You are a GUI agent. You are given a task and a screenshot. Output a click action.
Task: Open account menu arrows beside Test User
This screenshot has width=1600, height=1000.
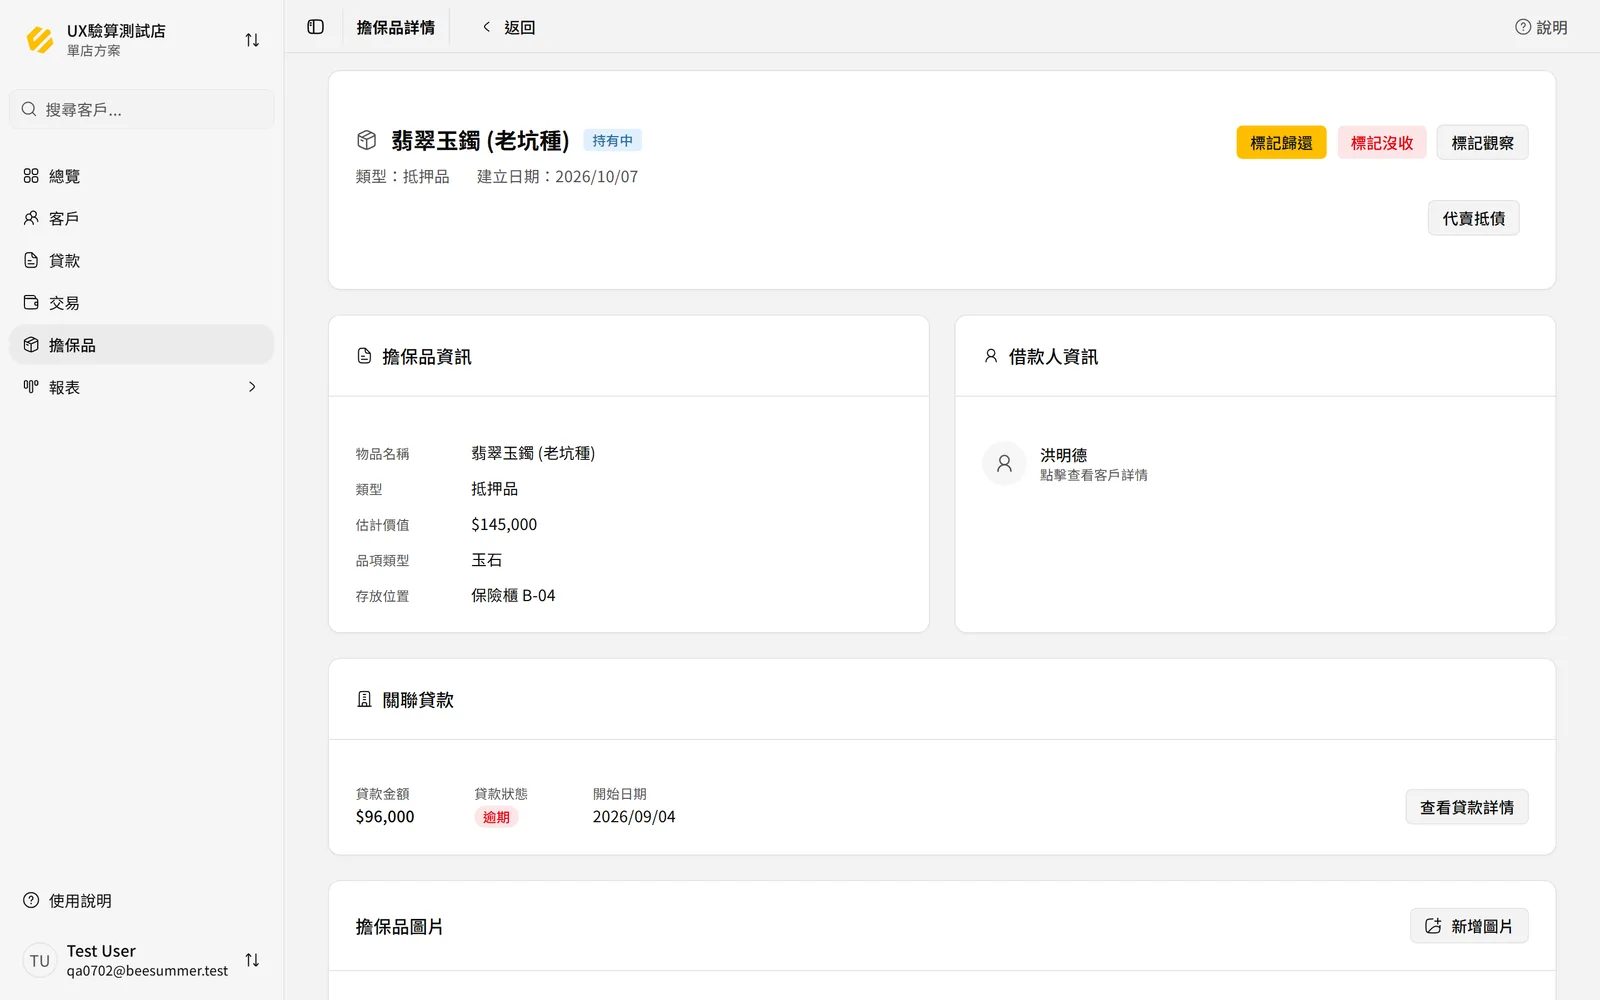coord(252,960)
